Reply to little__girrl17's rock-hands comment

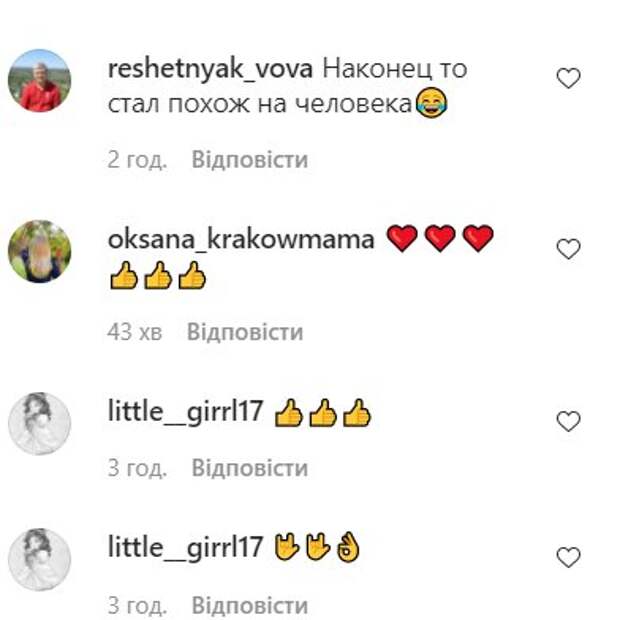coord(250,605)
